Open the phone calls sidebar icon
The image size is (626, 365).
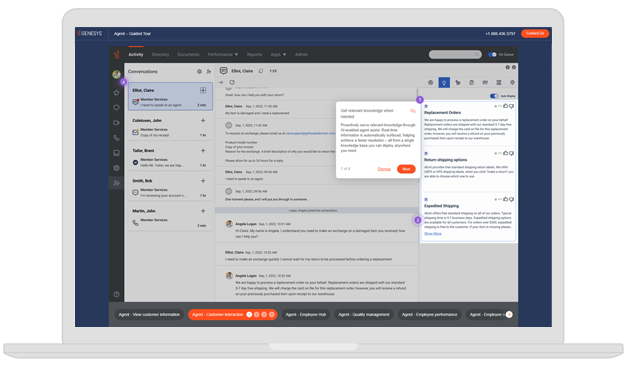(116, 138)
